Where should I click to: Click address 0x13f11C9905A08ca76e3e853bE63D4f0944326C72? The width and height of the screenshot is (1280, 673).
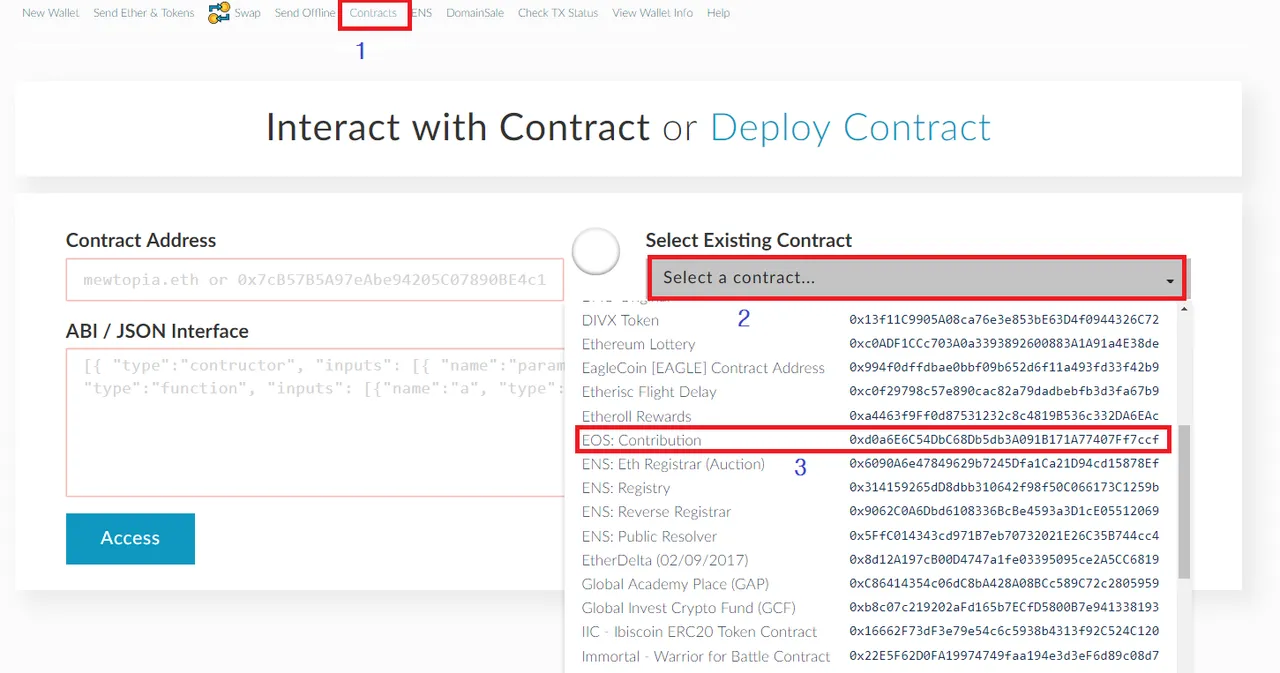click(1004, 320)
